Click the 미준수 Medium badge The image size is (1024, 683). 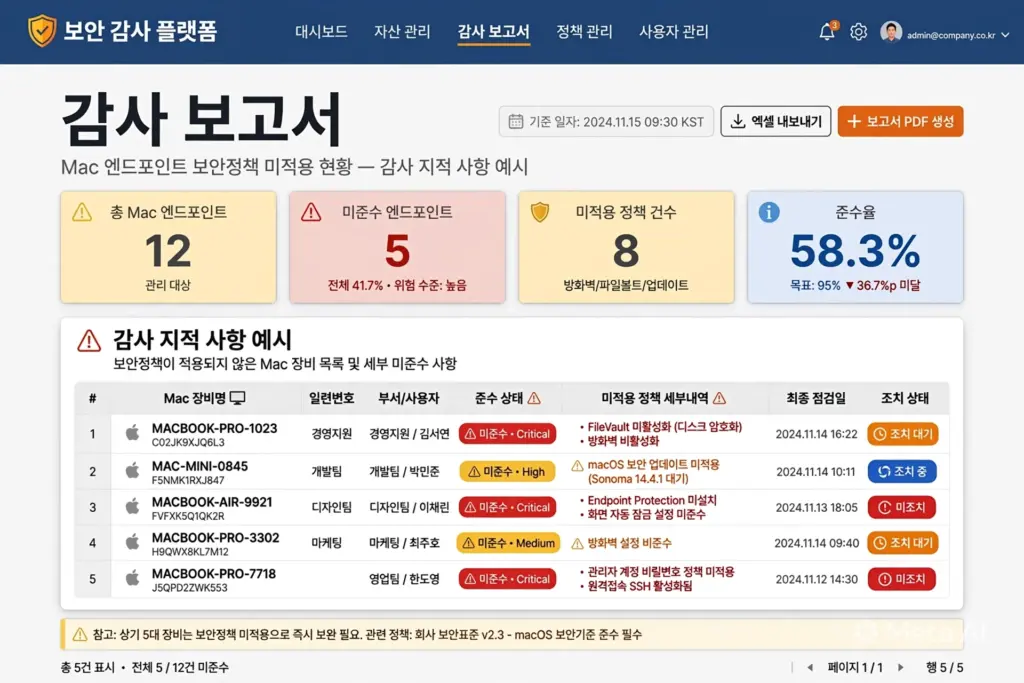pos(508,543)
